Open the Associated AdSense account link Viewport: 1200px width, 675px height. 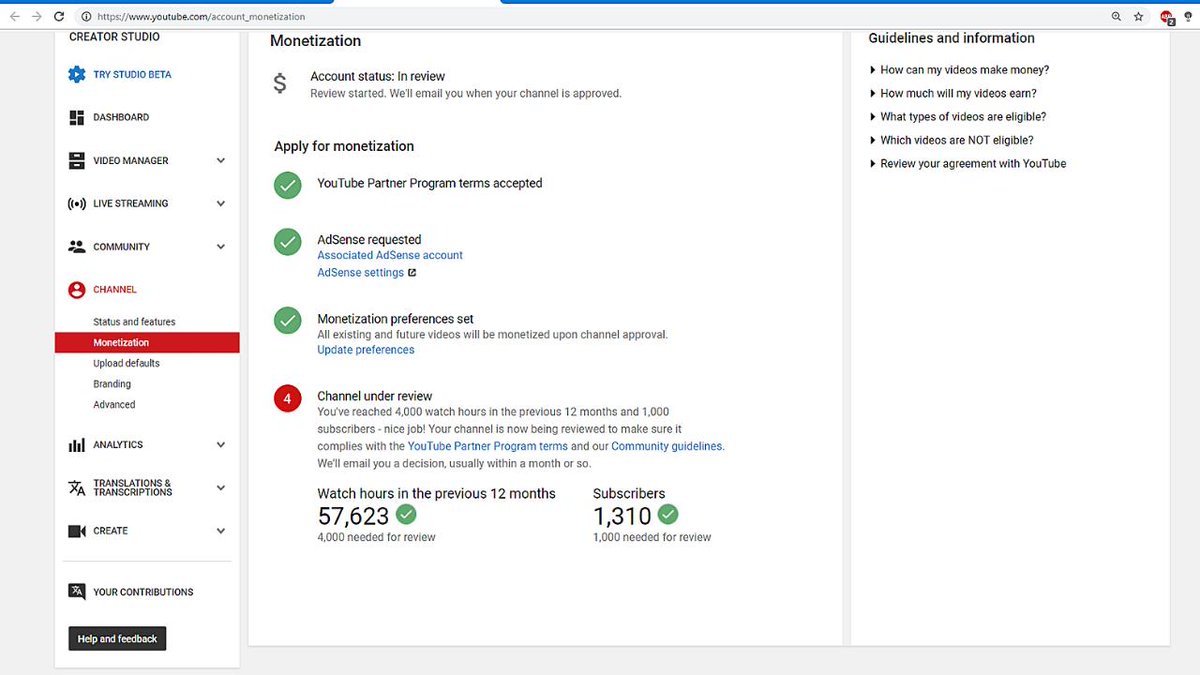(x=390, y=256)
